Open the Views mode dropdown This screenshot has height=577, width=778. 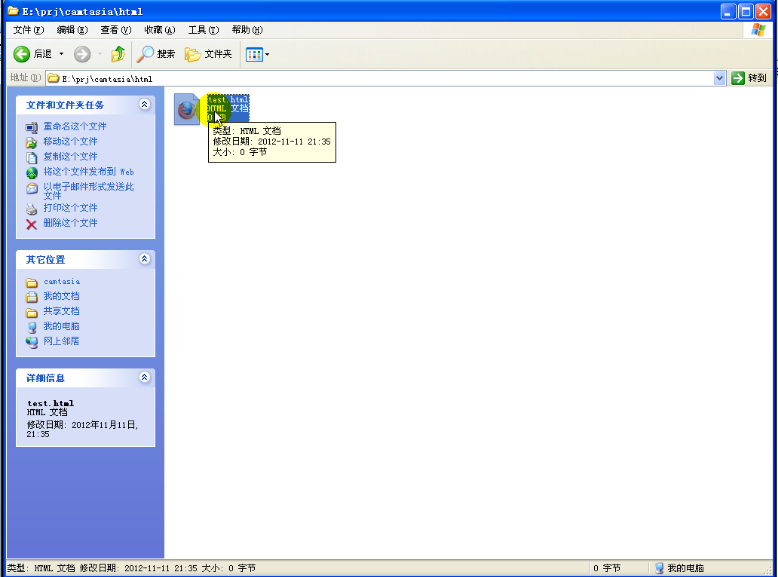point(258,54)
